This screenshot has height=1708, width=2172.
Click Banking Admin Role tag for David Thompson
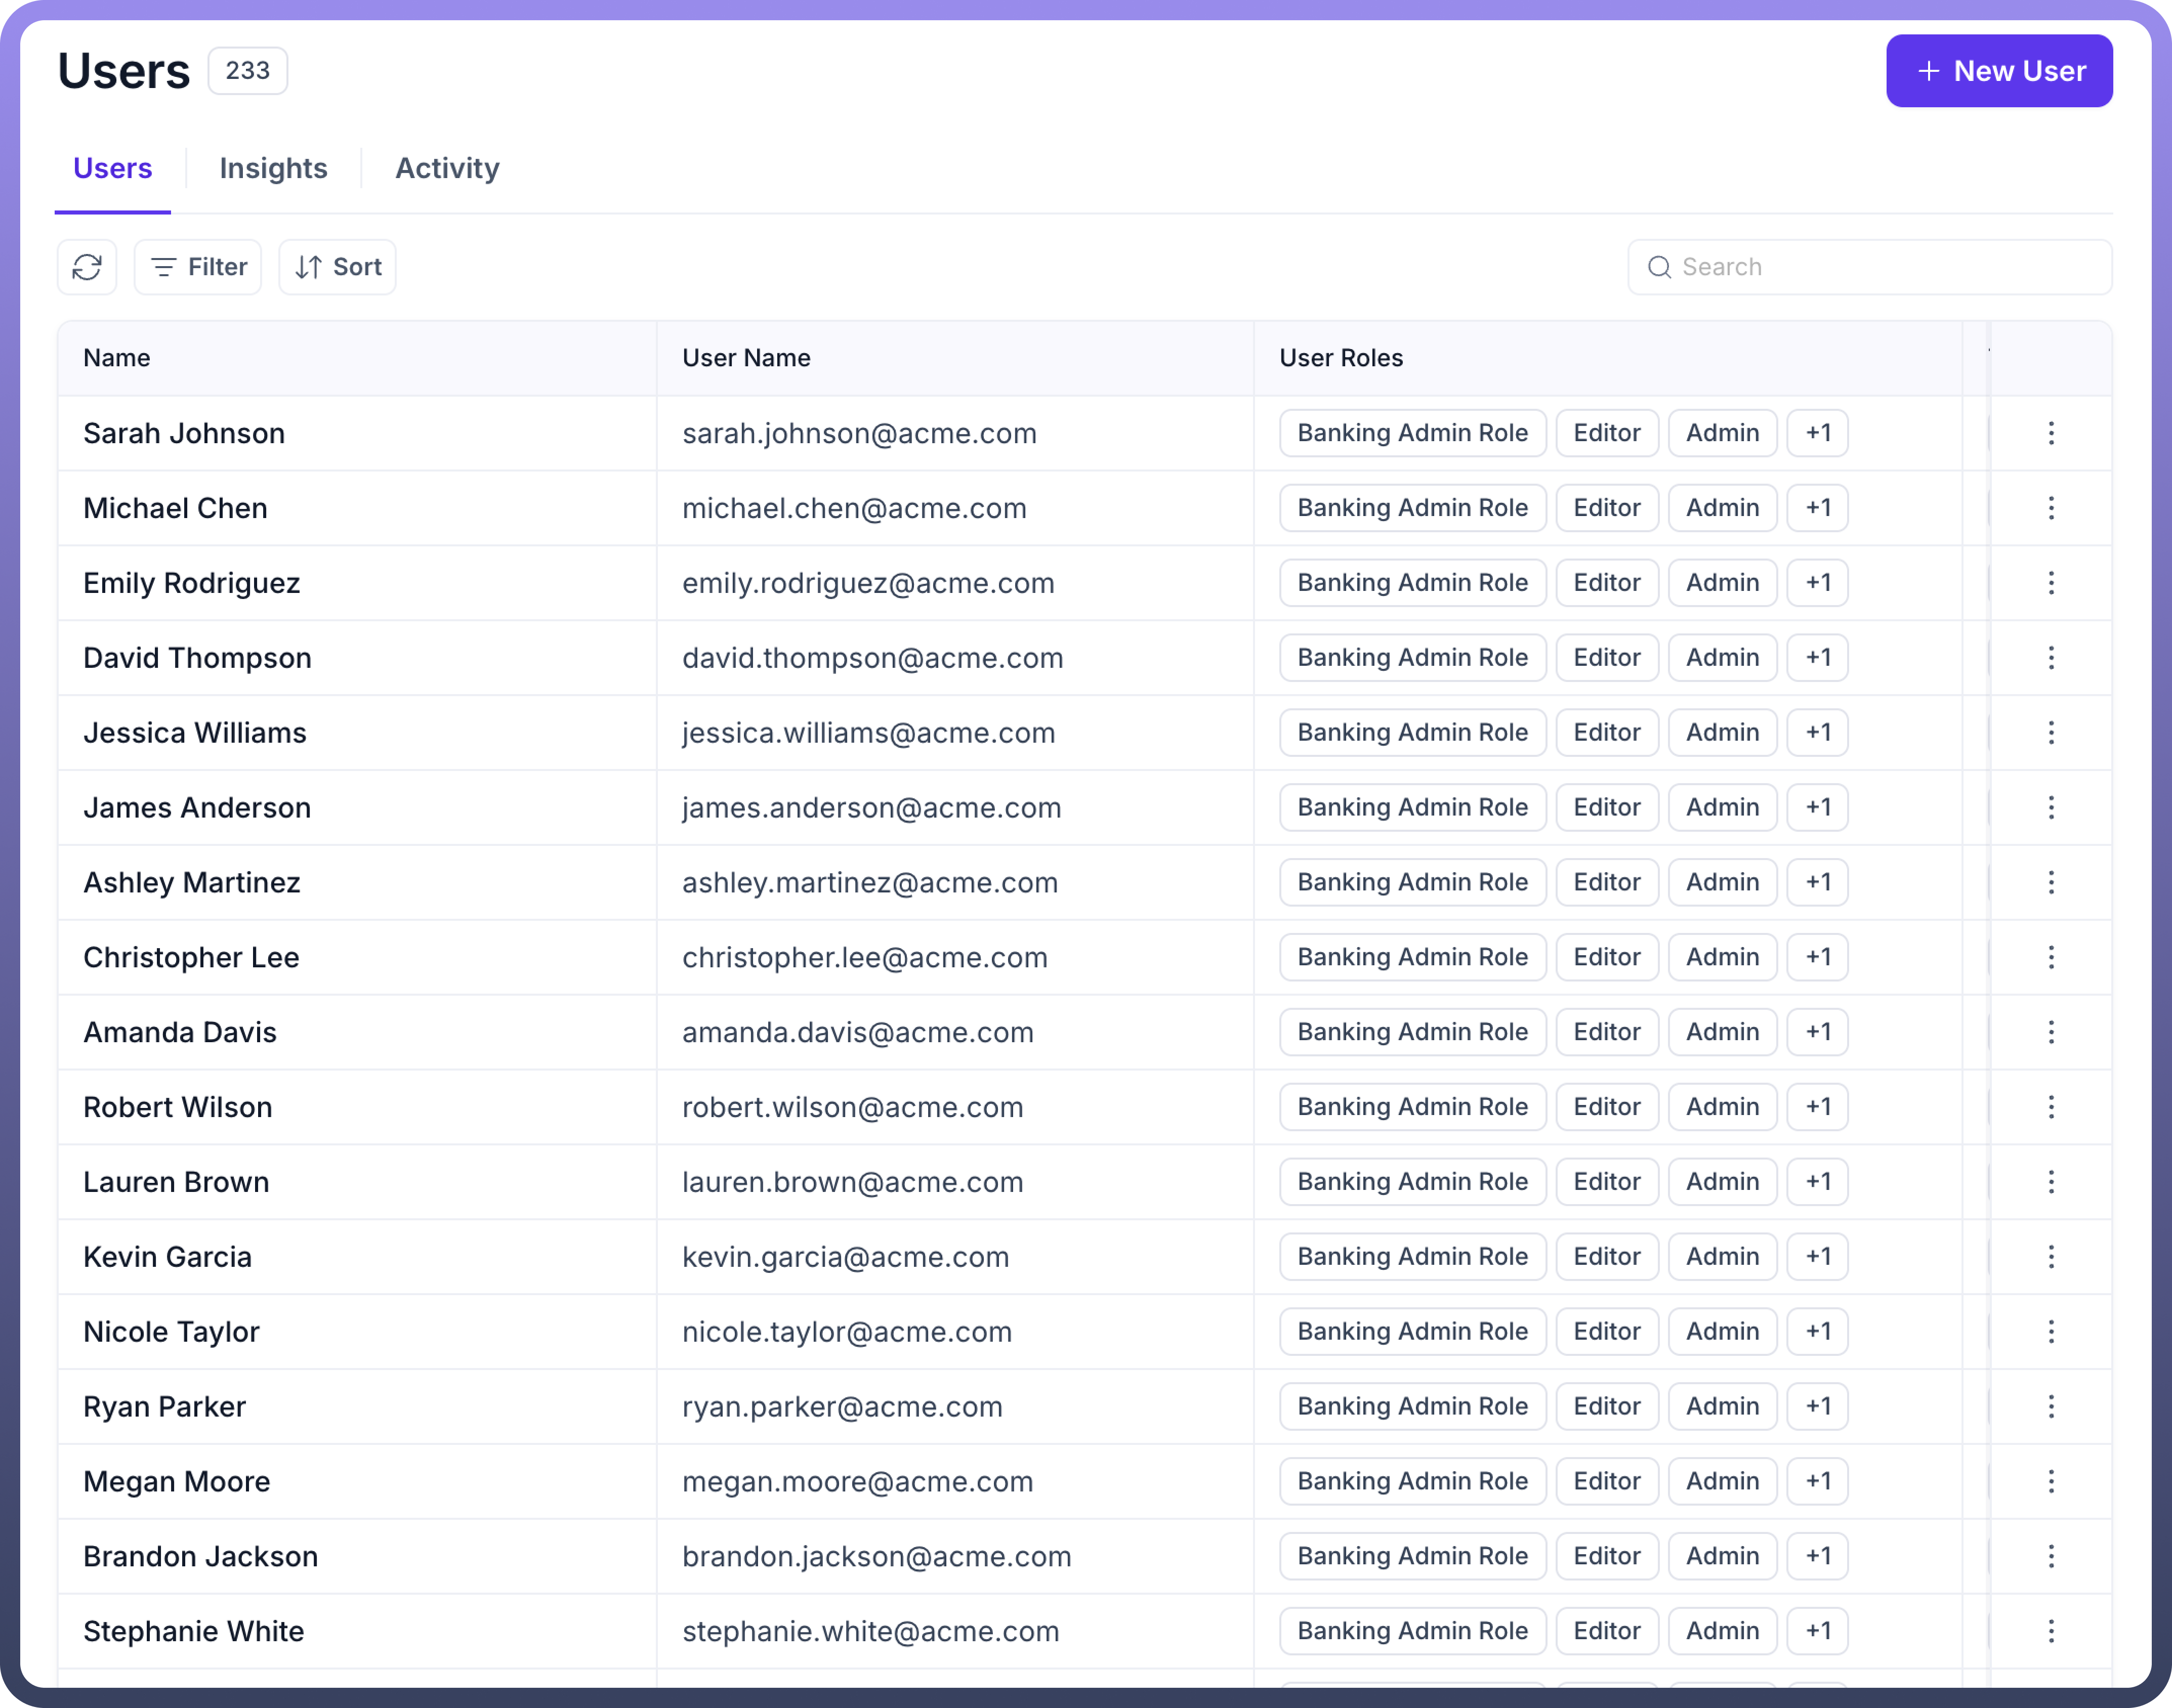pyautogui.click(x=1412, y=658)
